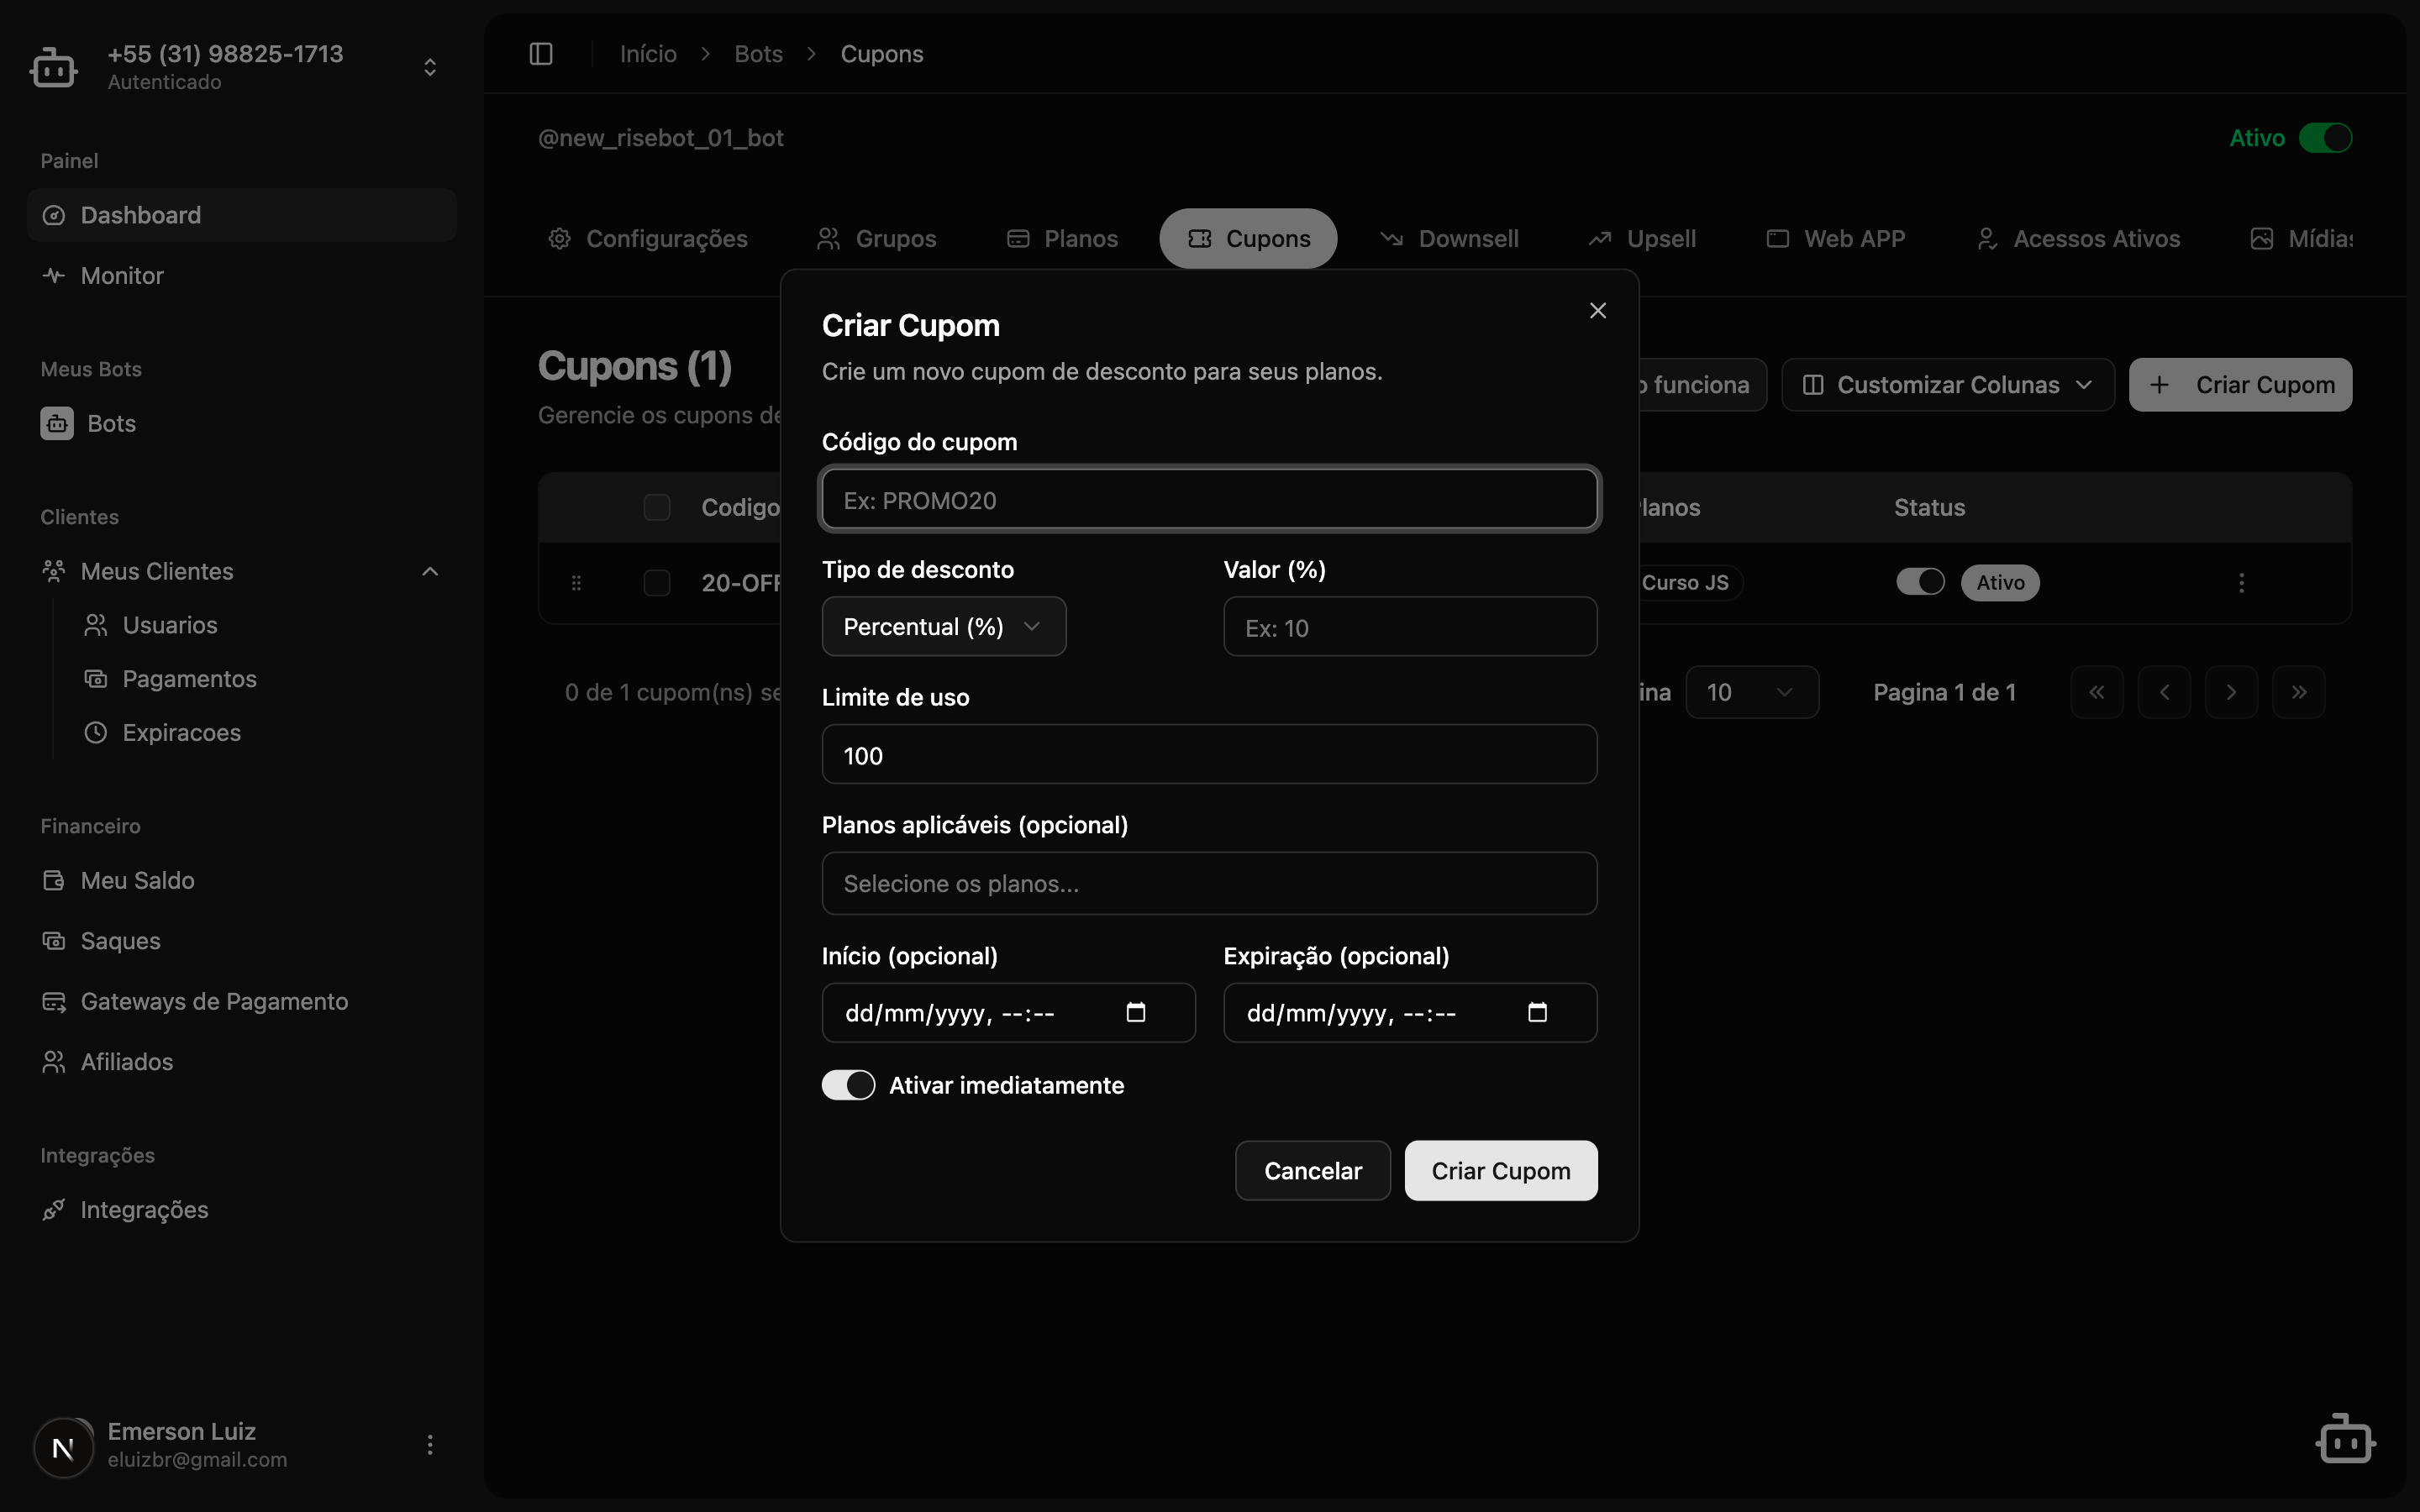
Task: Click the robot logo in the sidebar header
Action: click(54, 67)
